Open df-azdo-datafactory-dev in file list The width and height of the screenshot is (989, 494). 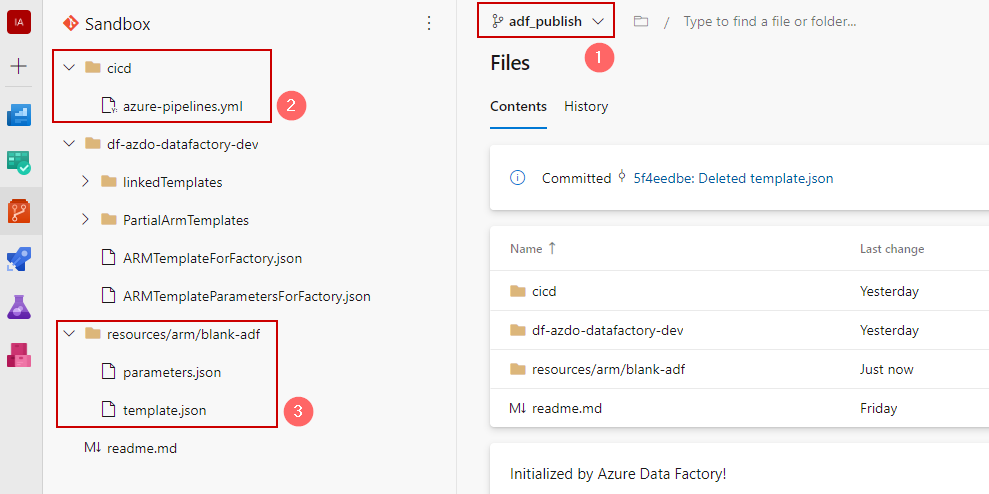pos(608,330)
